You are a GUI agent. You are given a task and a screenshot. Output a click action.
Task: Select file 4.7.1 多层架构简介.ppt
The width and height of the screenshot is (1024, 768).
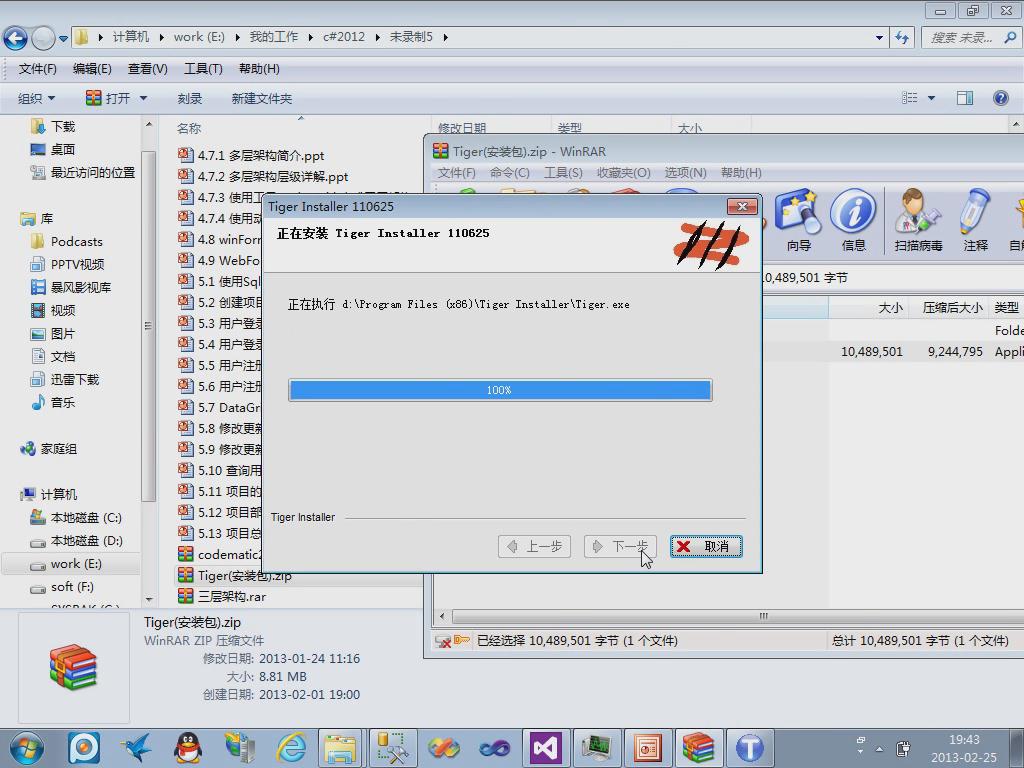(251, 155)
